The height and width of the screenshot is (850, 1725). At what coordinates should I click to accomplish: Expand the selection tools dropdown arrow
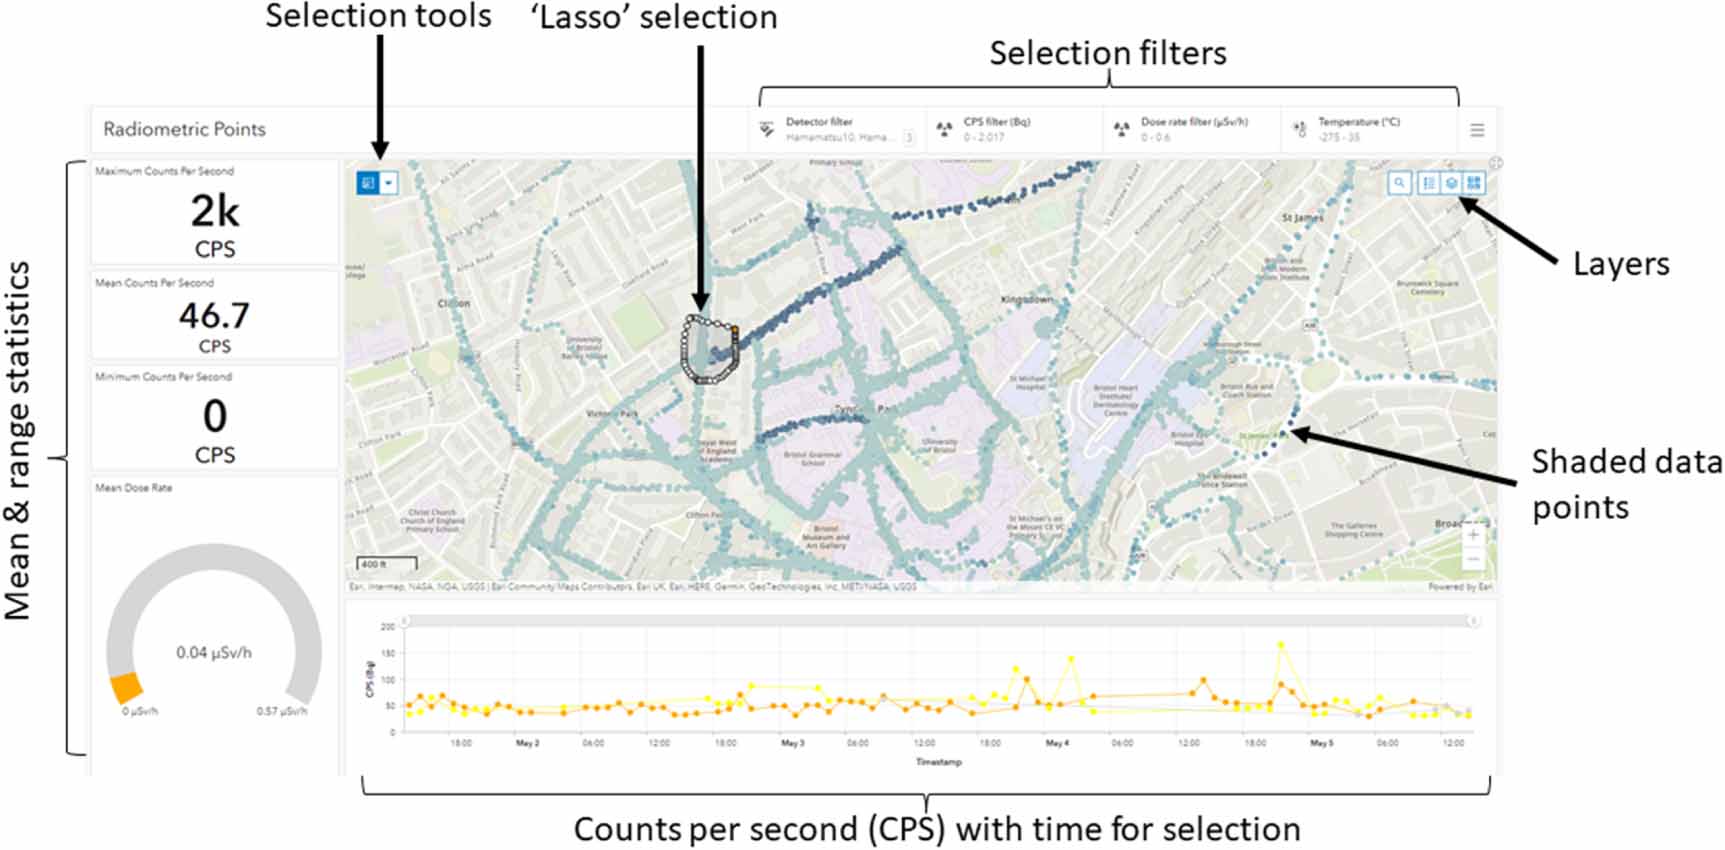[x=389, y=183]
